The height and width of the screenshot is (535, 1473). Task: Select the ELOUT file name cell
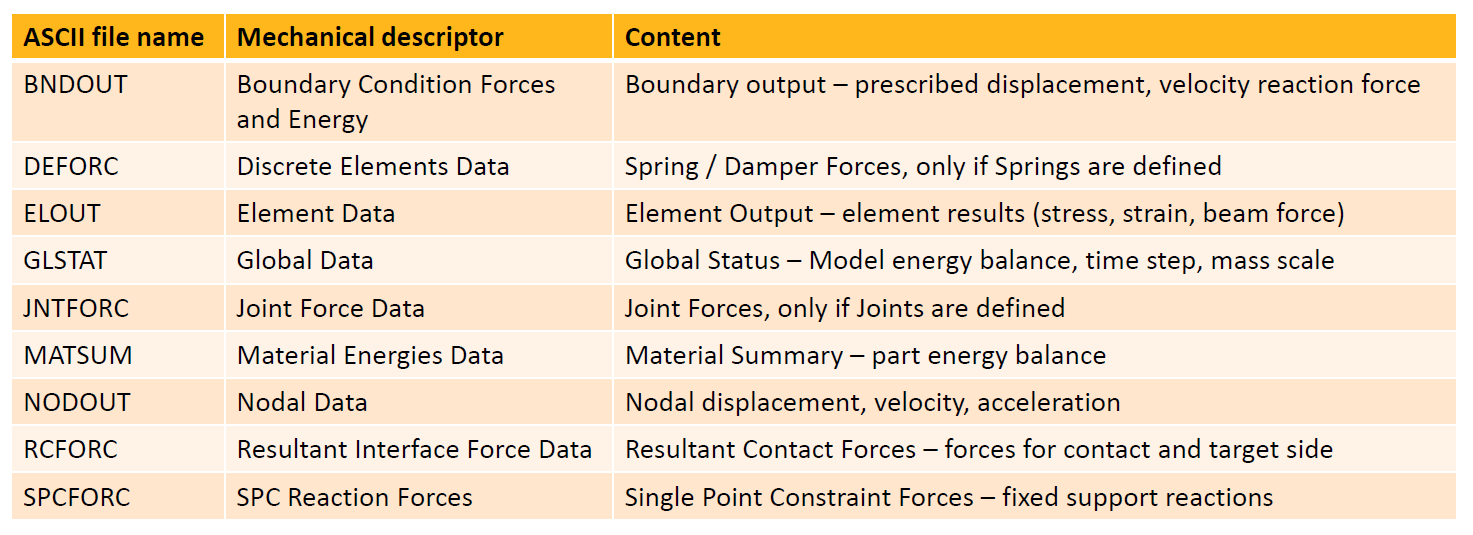point(118,213)
